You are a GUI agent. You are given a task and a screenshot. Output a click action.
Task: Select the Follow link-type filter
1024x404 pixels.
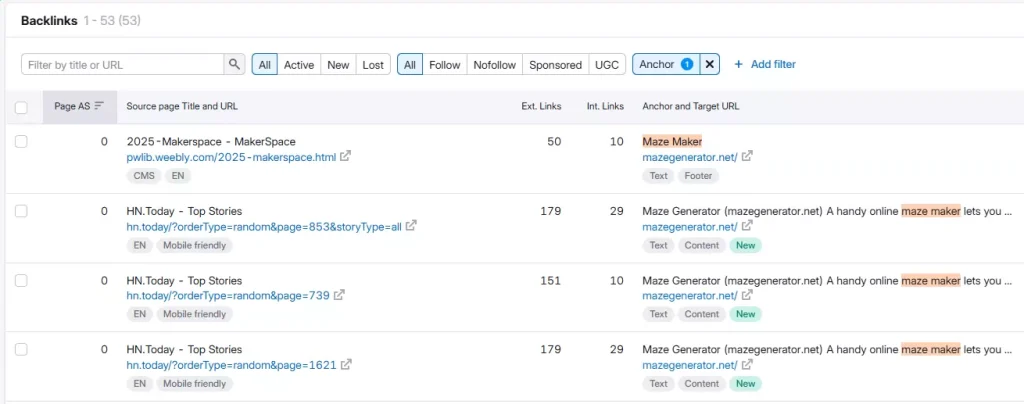445,65
